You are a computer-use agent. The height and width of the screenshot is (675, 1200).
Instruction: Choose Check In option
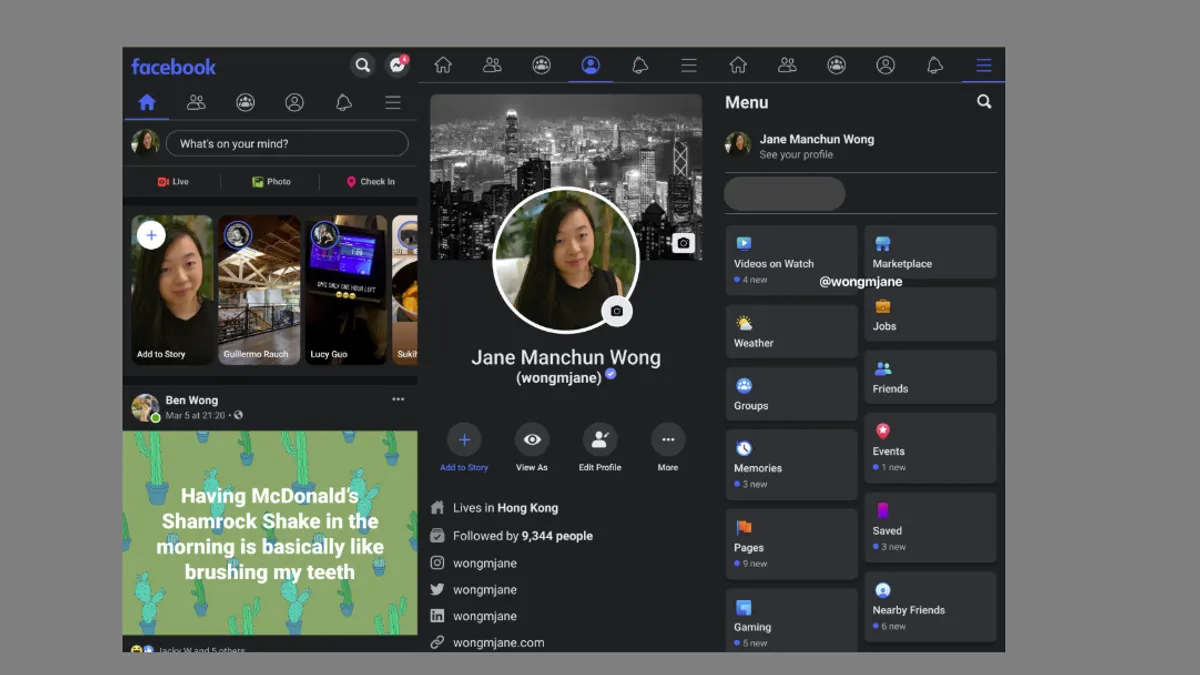(x=370, y=182)
